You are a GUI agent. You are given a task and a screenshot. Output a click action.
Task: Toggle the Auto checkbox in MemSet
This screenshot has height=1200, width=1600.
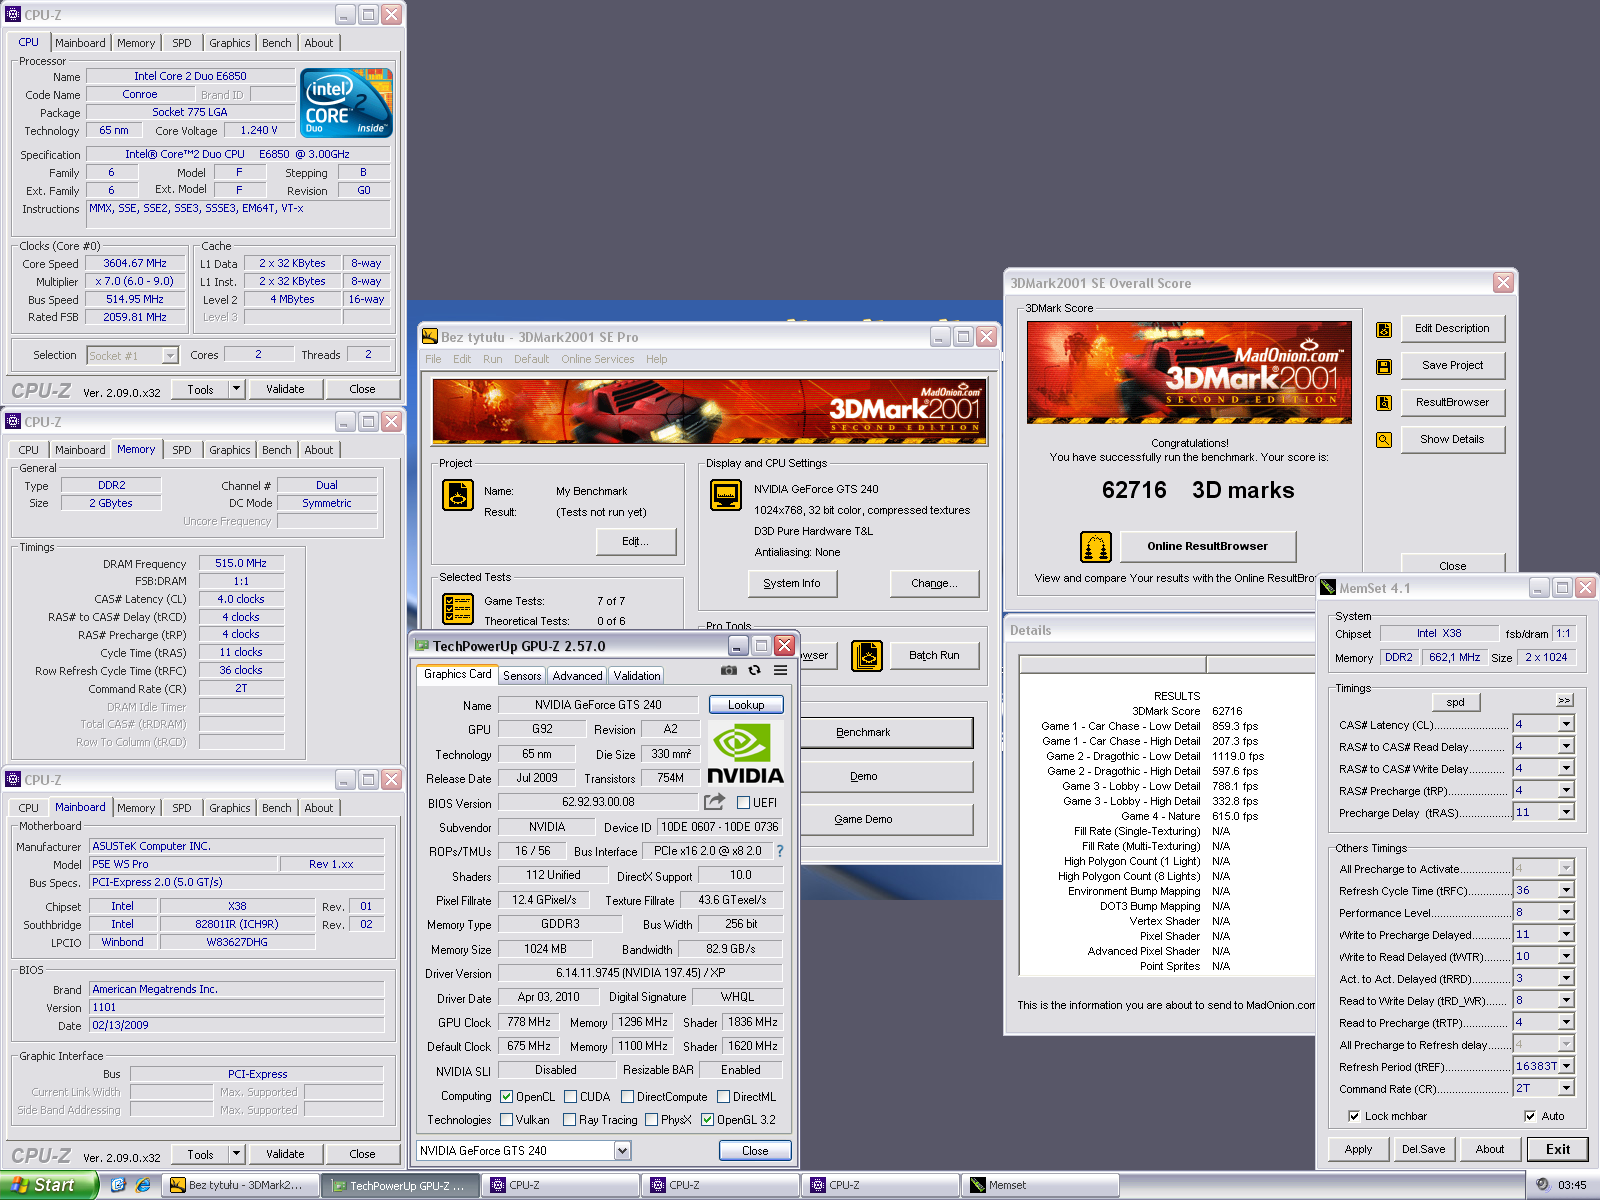[1530, 1116]
